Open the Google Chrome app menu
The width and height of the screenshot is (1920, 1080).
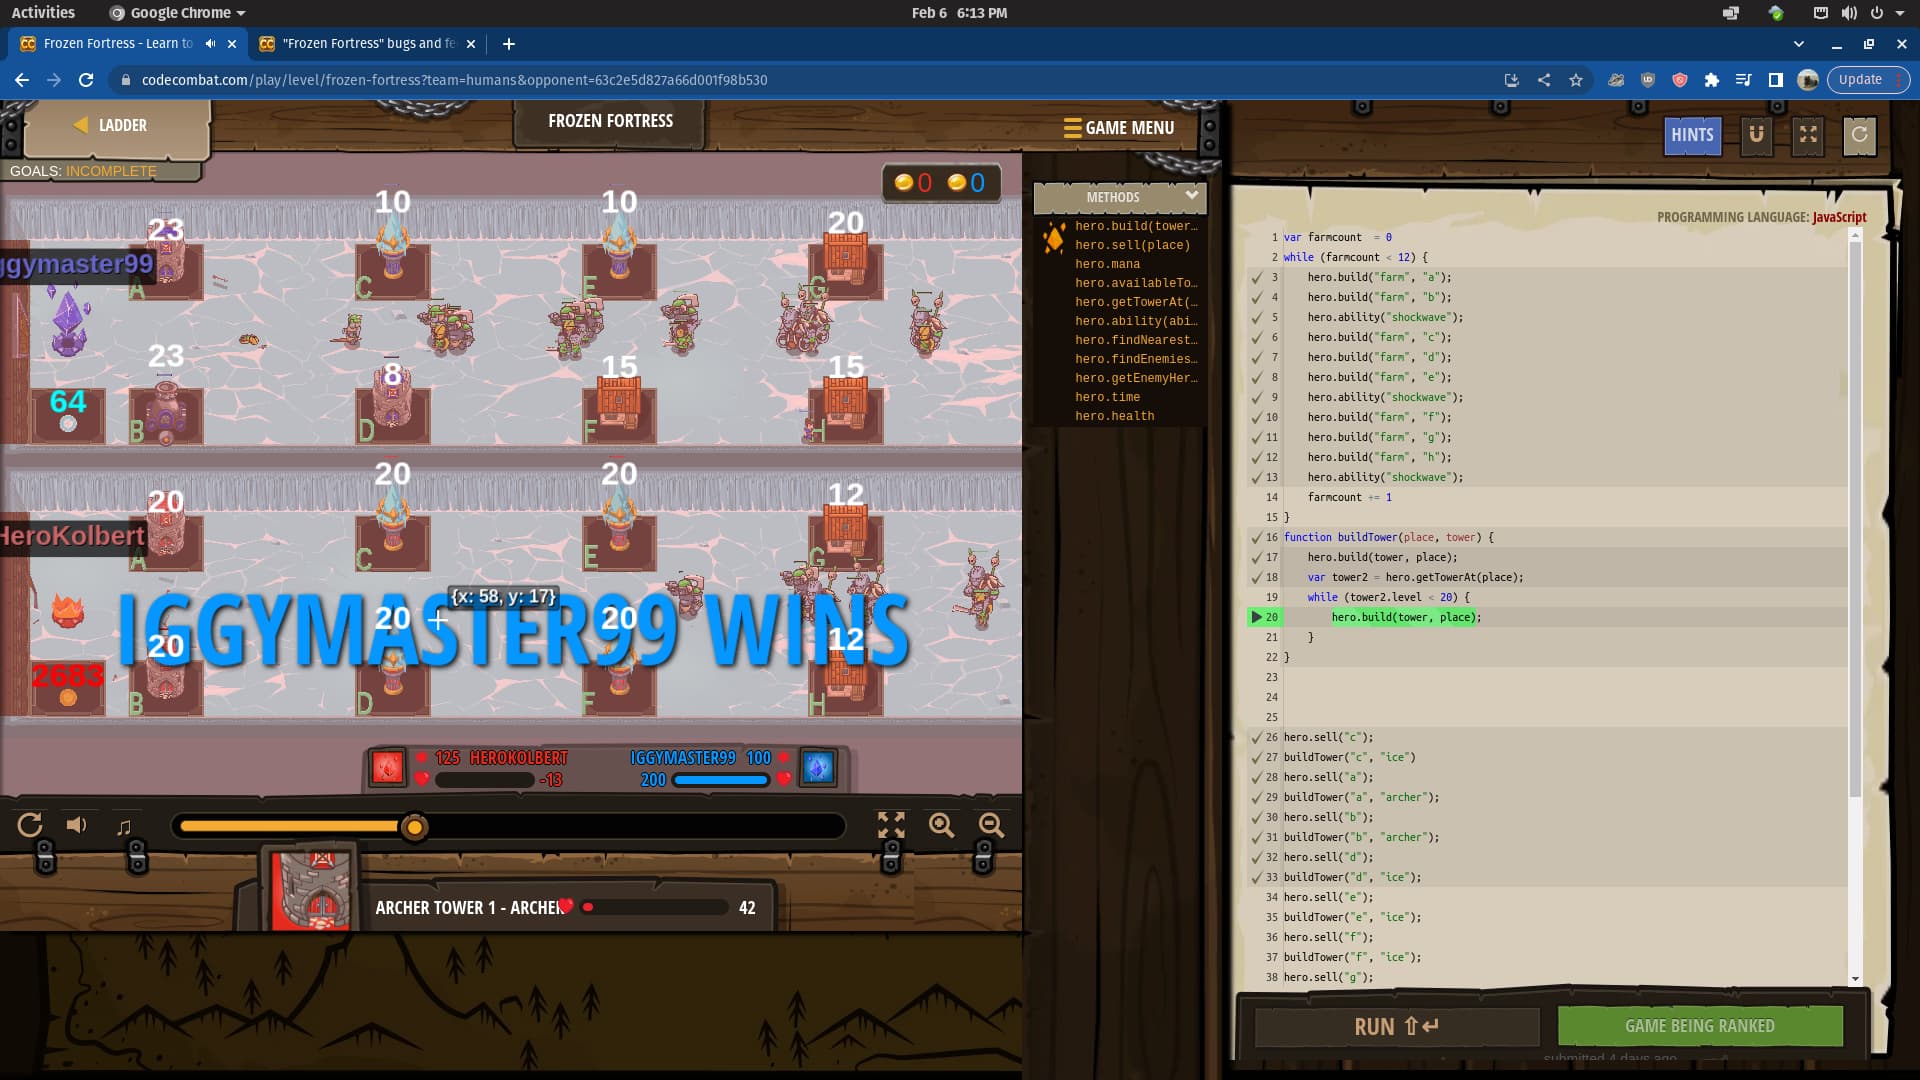pyautogui.click(x=178, y=13)
